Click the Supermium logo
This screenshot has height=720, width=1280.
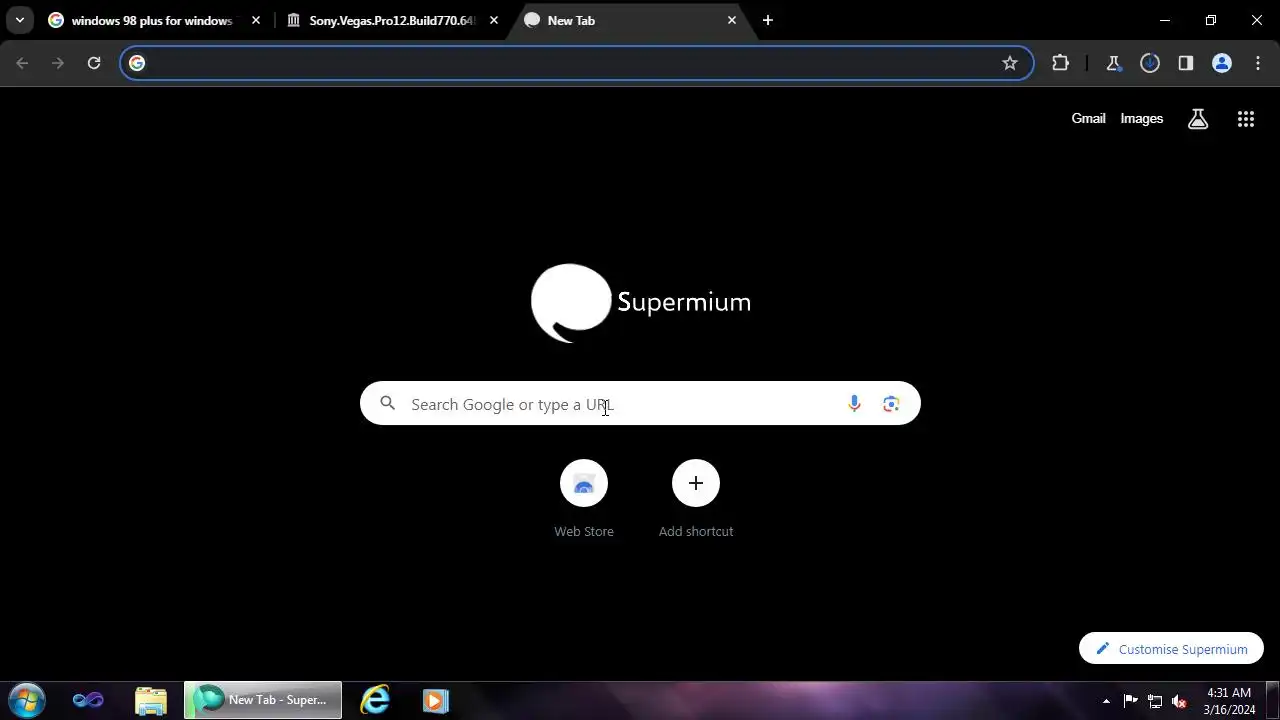640,302
